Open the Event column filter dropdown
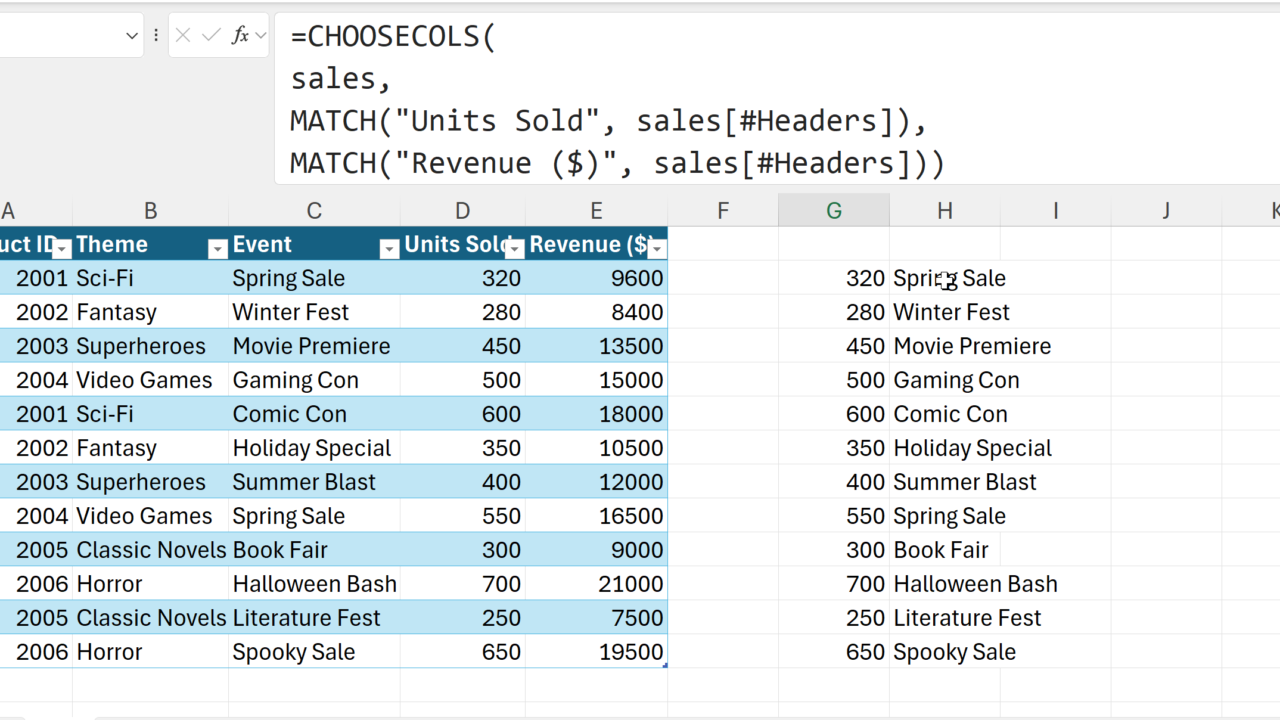 pyautogui.click(x=389, y=249)
